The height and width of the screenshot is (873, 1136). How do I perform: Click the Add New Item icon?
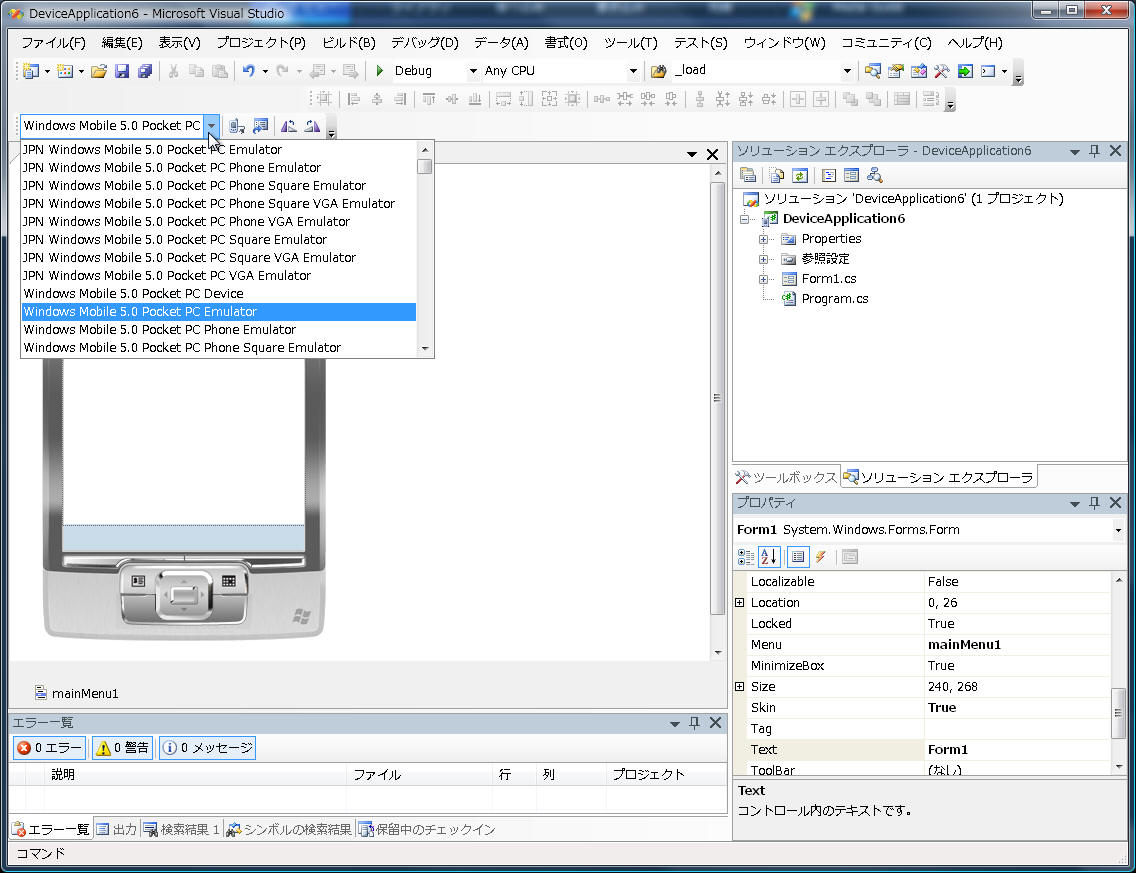(x=65, y=71)
